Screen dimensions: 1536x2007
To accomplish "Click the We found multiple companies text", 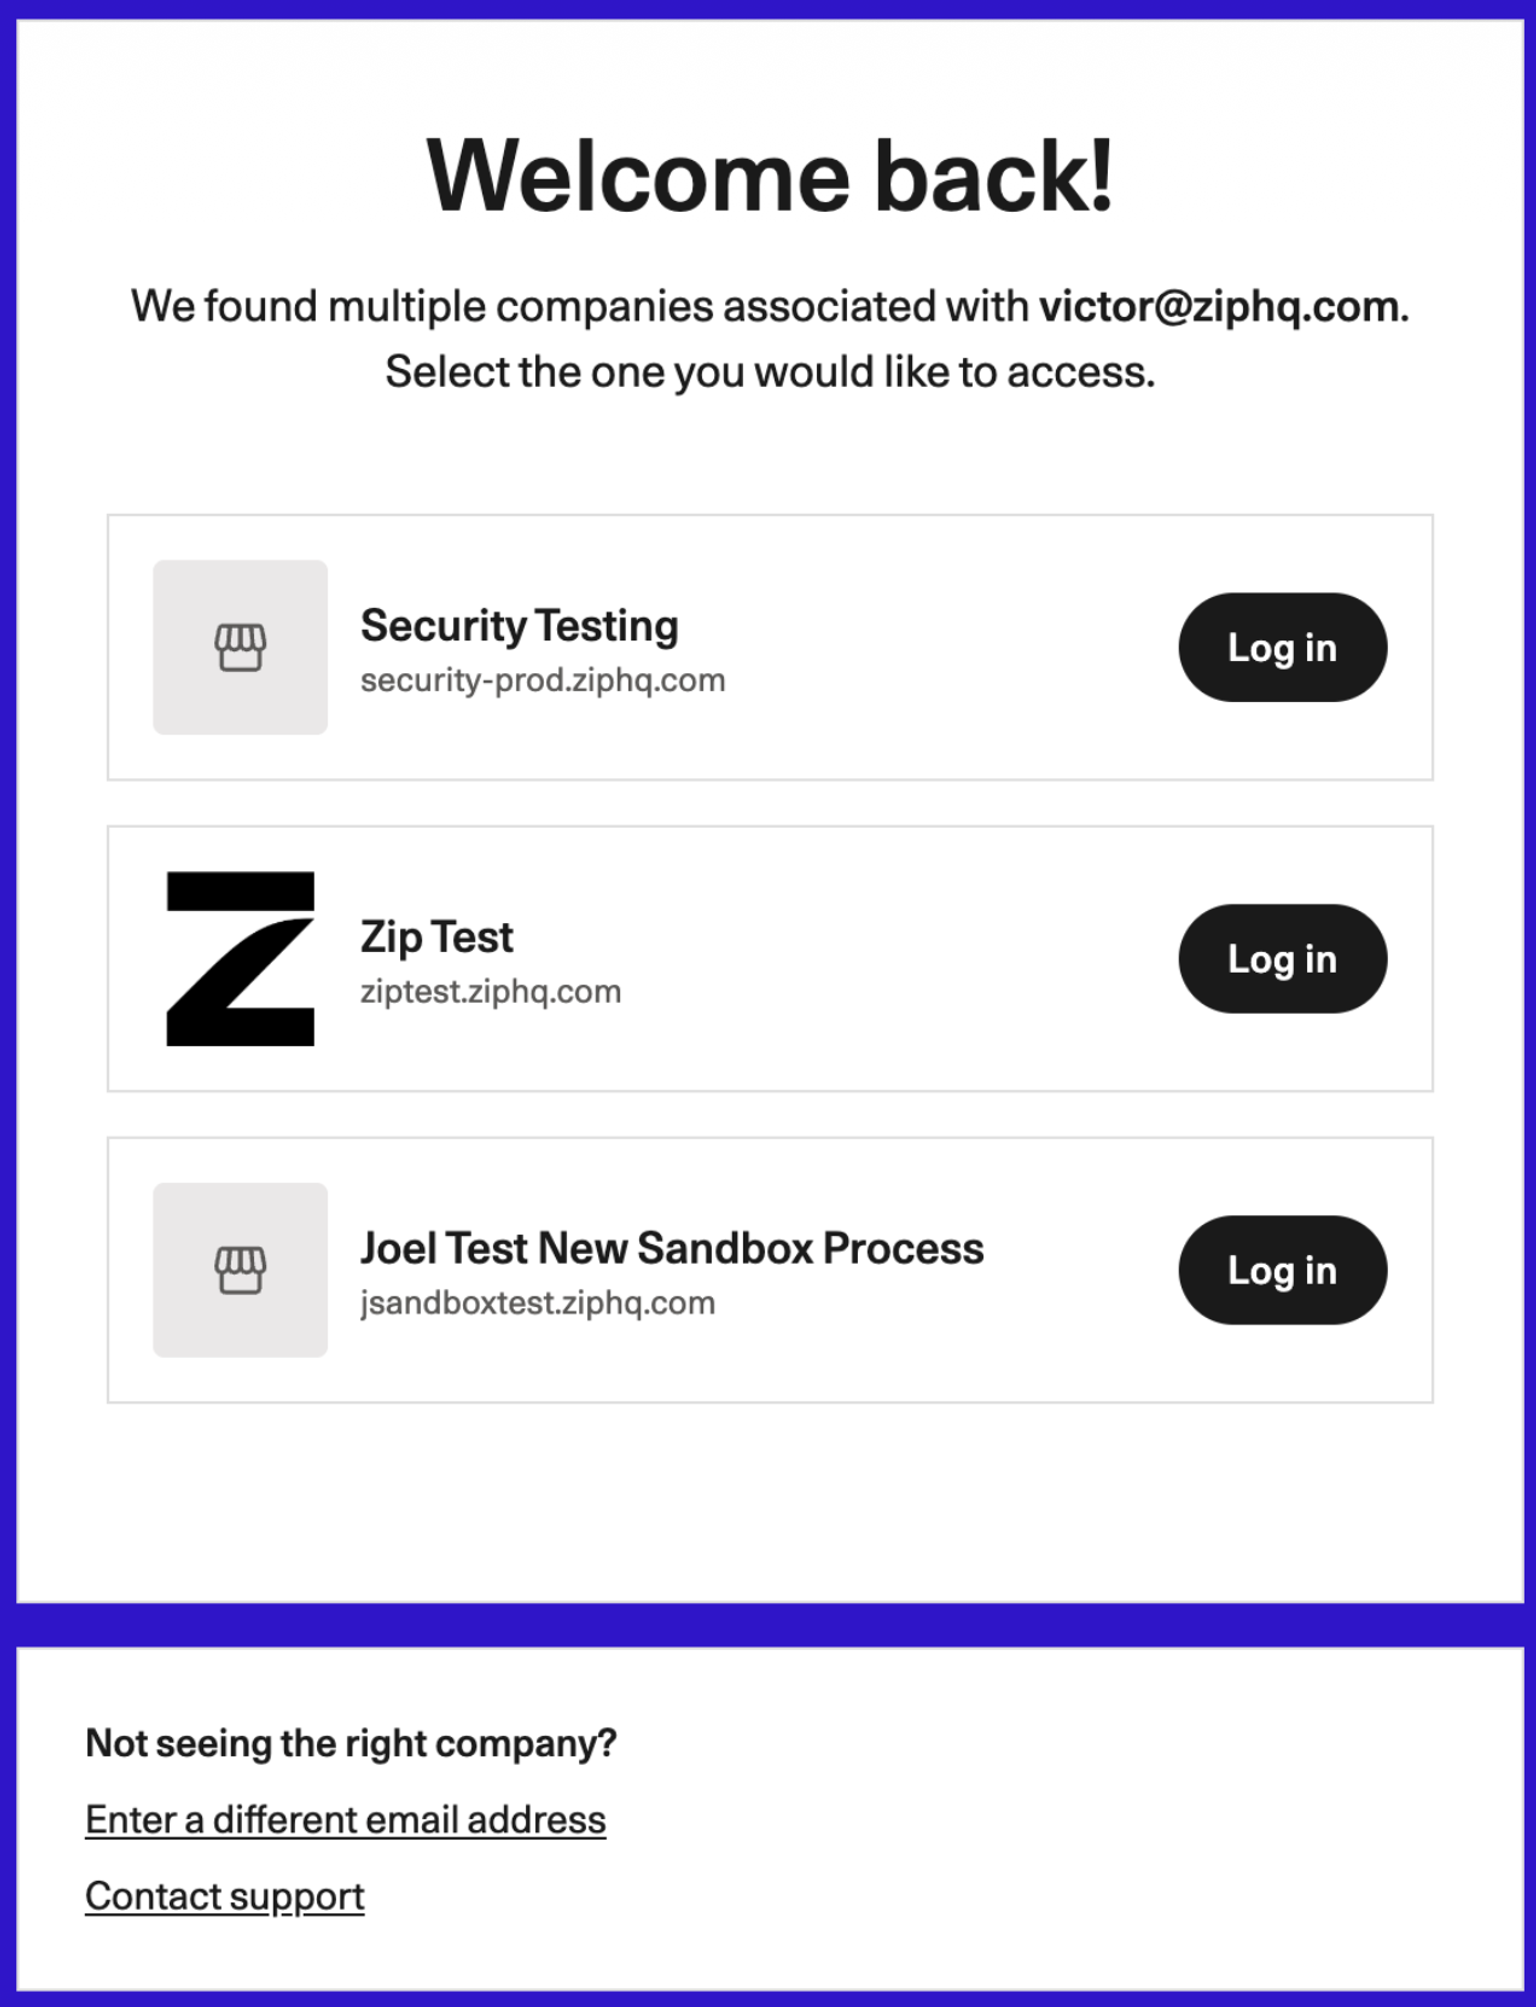I will (x=580, y=306).
